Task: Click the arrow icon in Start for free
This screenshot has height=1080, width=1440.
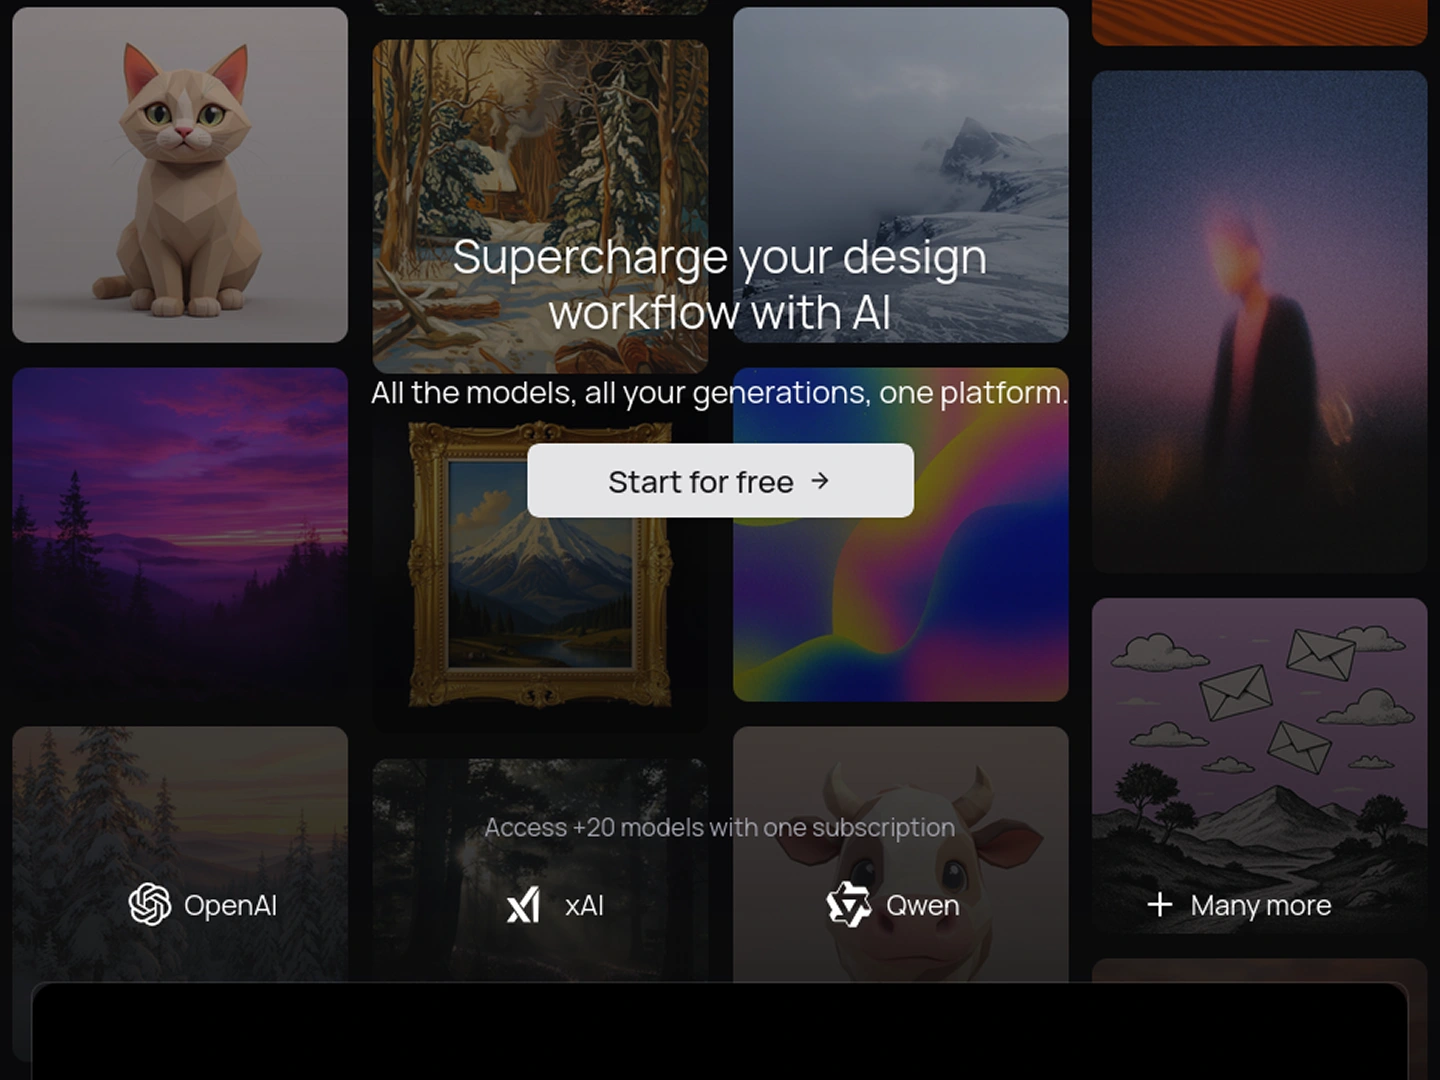Action: tap(820, 481)
